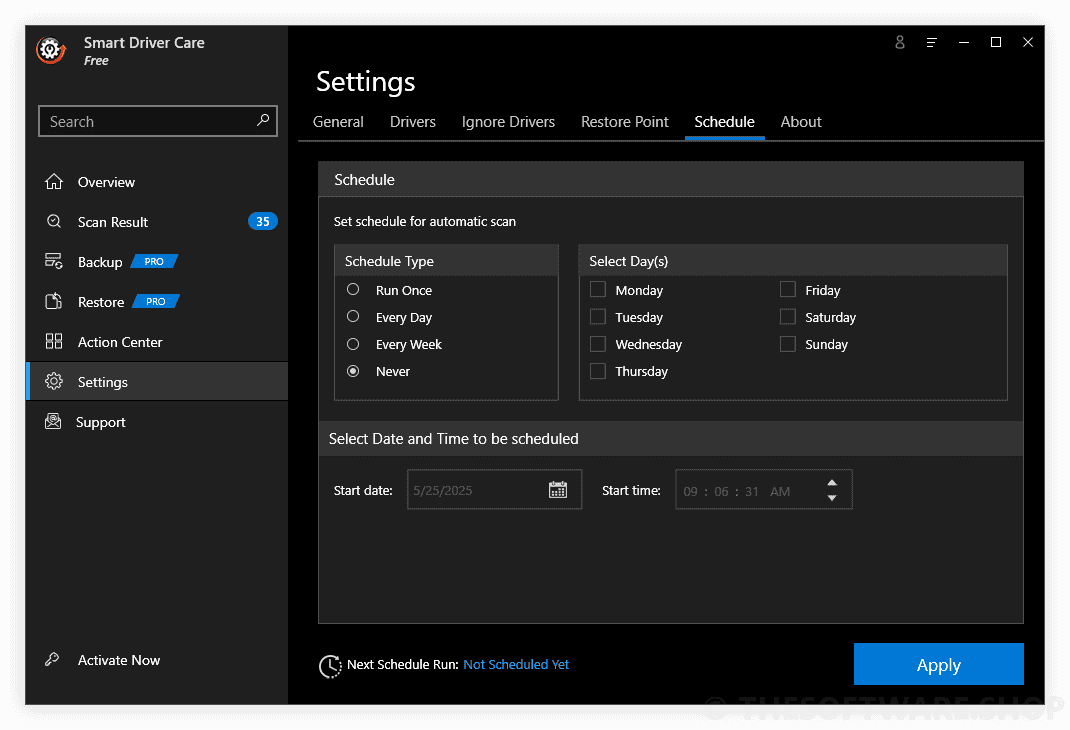
Task: Open the Restore Point tab
Action: tap(624, 121)
